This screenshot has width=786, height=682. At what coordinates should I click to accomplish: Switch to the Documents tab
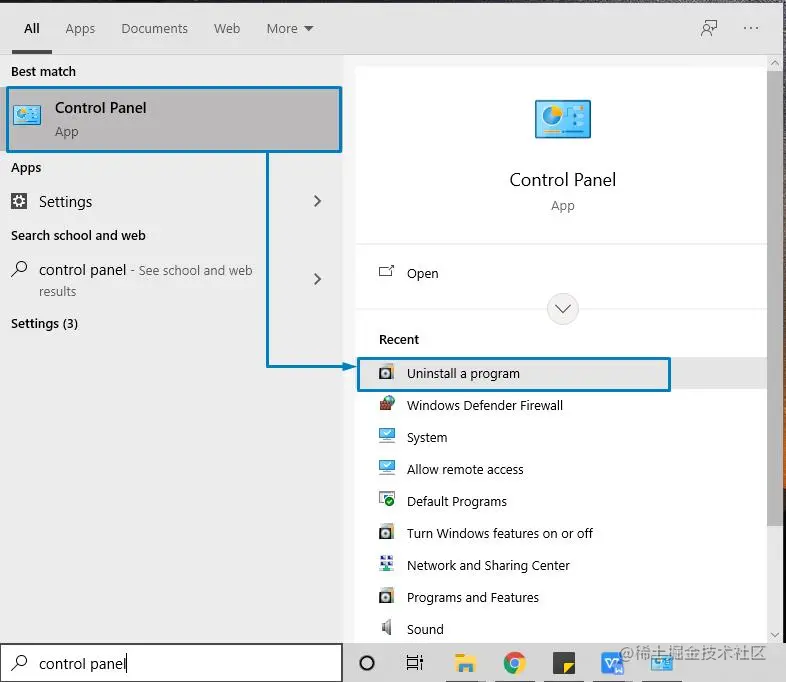[154, 29]
